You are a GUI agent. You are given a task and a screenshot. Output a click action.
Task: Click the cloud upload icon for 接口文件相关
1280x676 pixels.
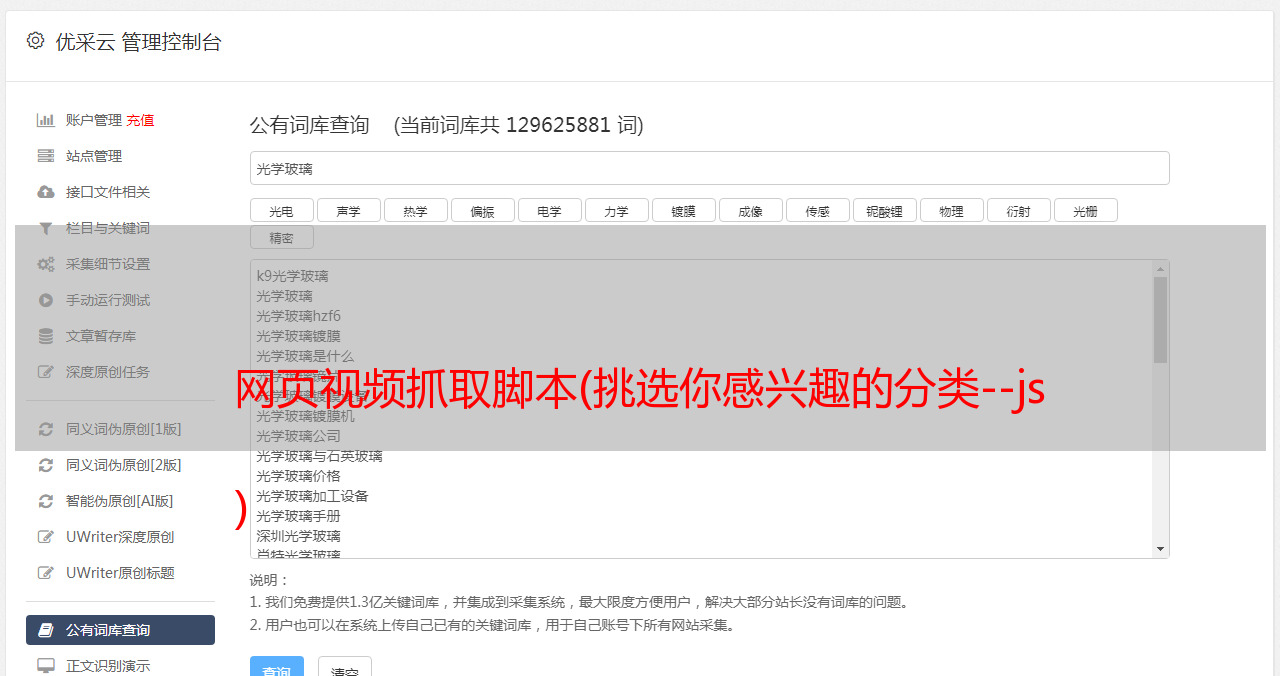click(x=46, y=192)
